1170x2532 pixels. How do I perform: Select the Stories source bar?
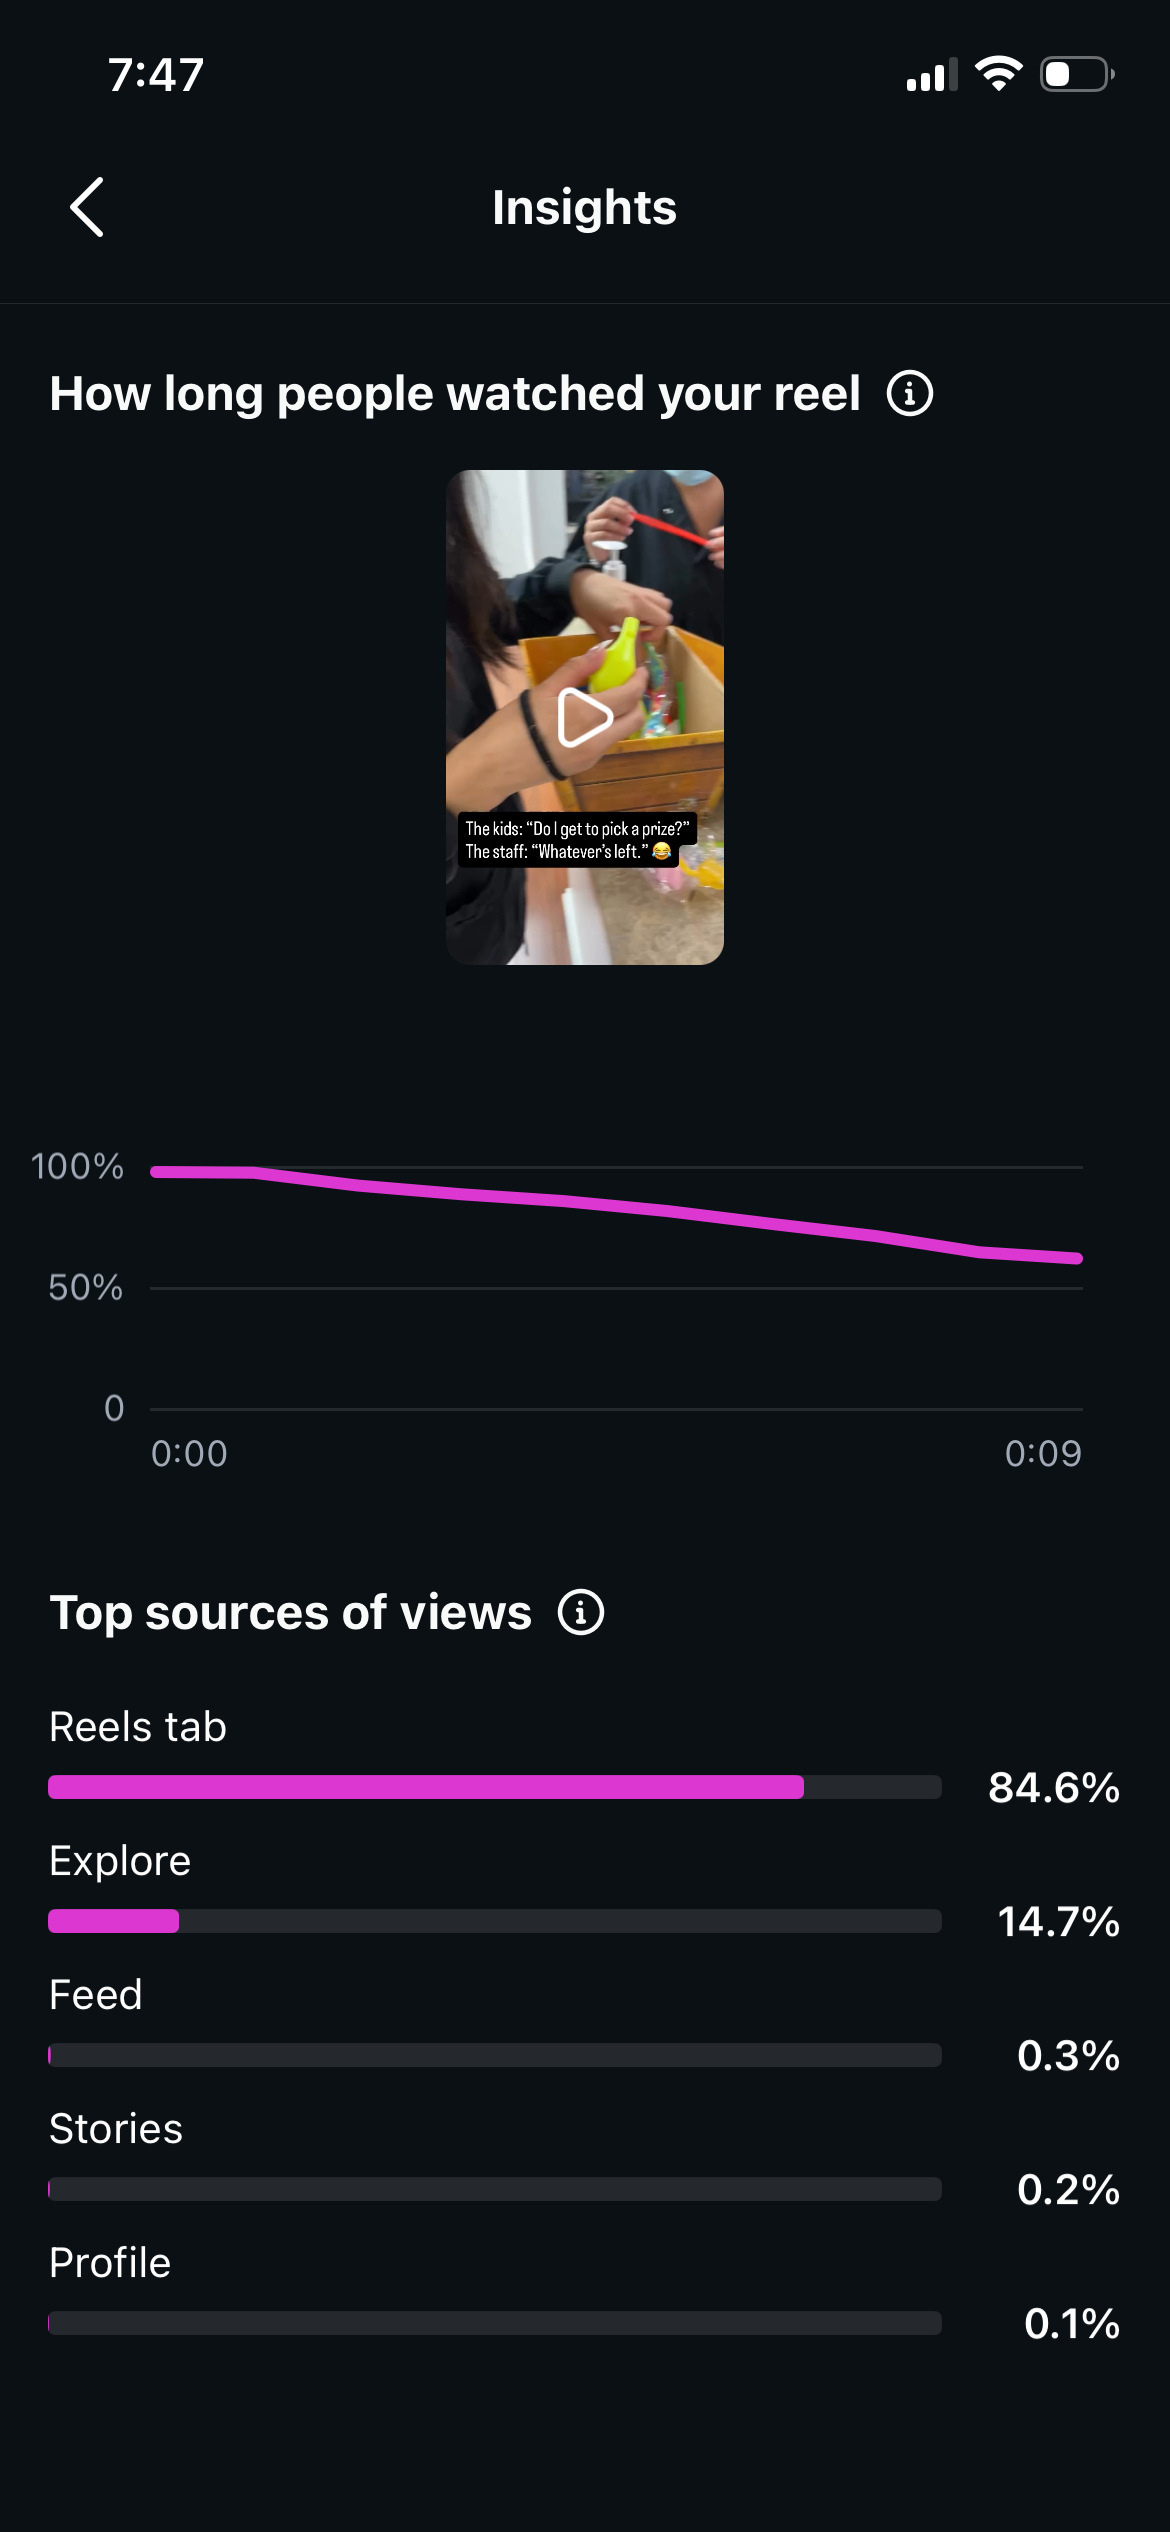click(x=495, y=2189)
